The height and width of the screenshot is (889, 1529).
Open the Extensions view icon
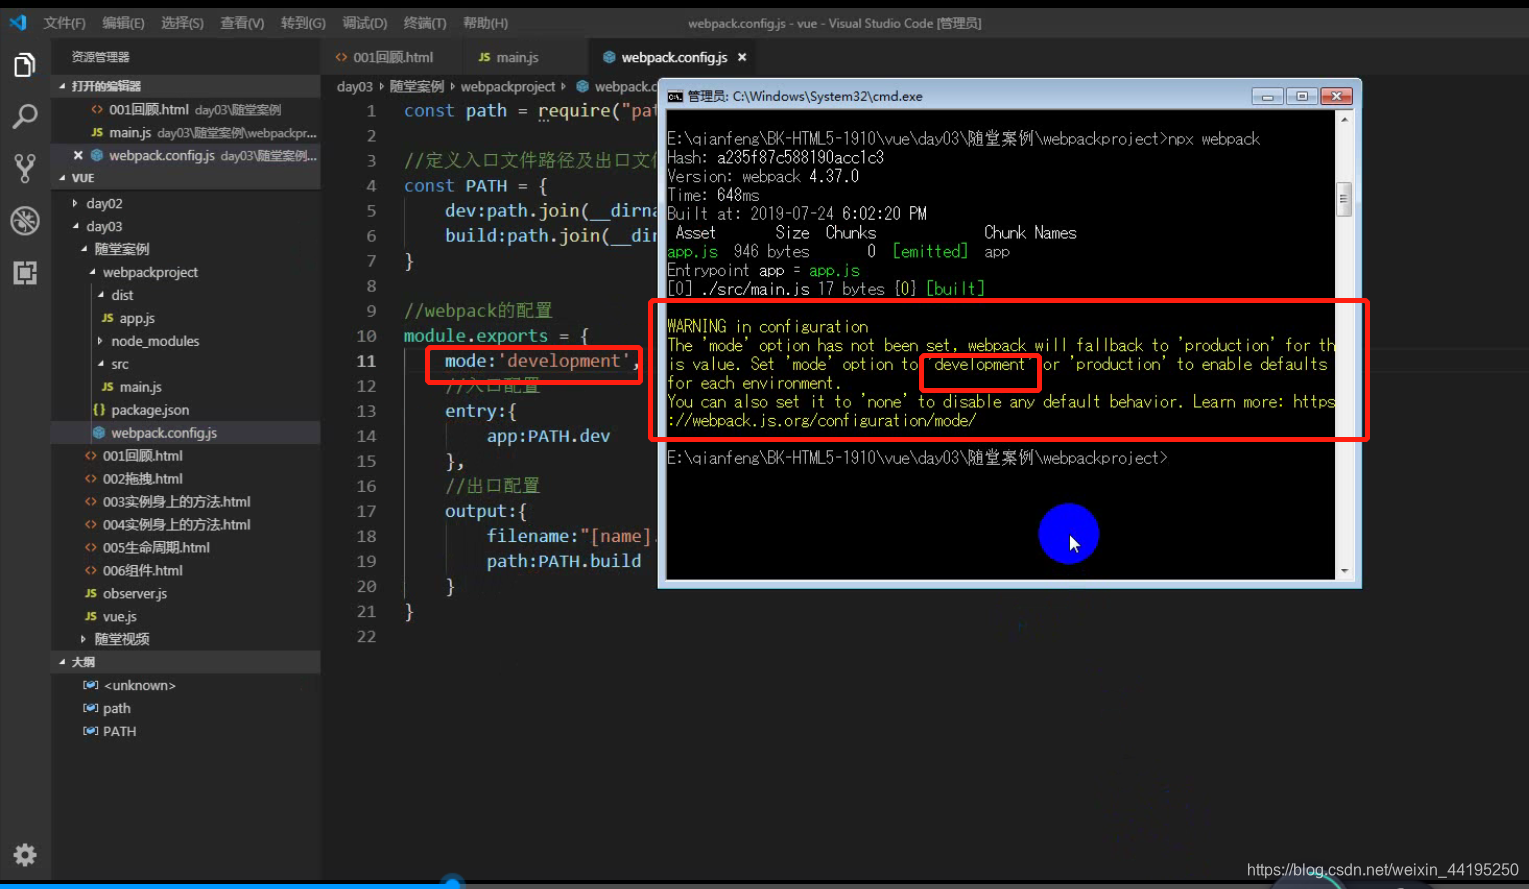(x=24, y=272)
